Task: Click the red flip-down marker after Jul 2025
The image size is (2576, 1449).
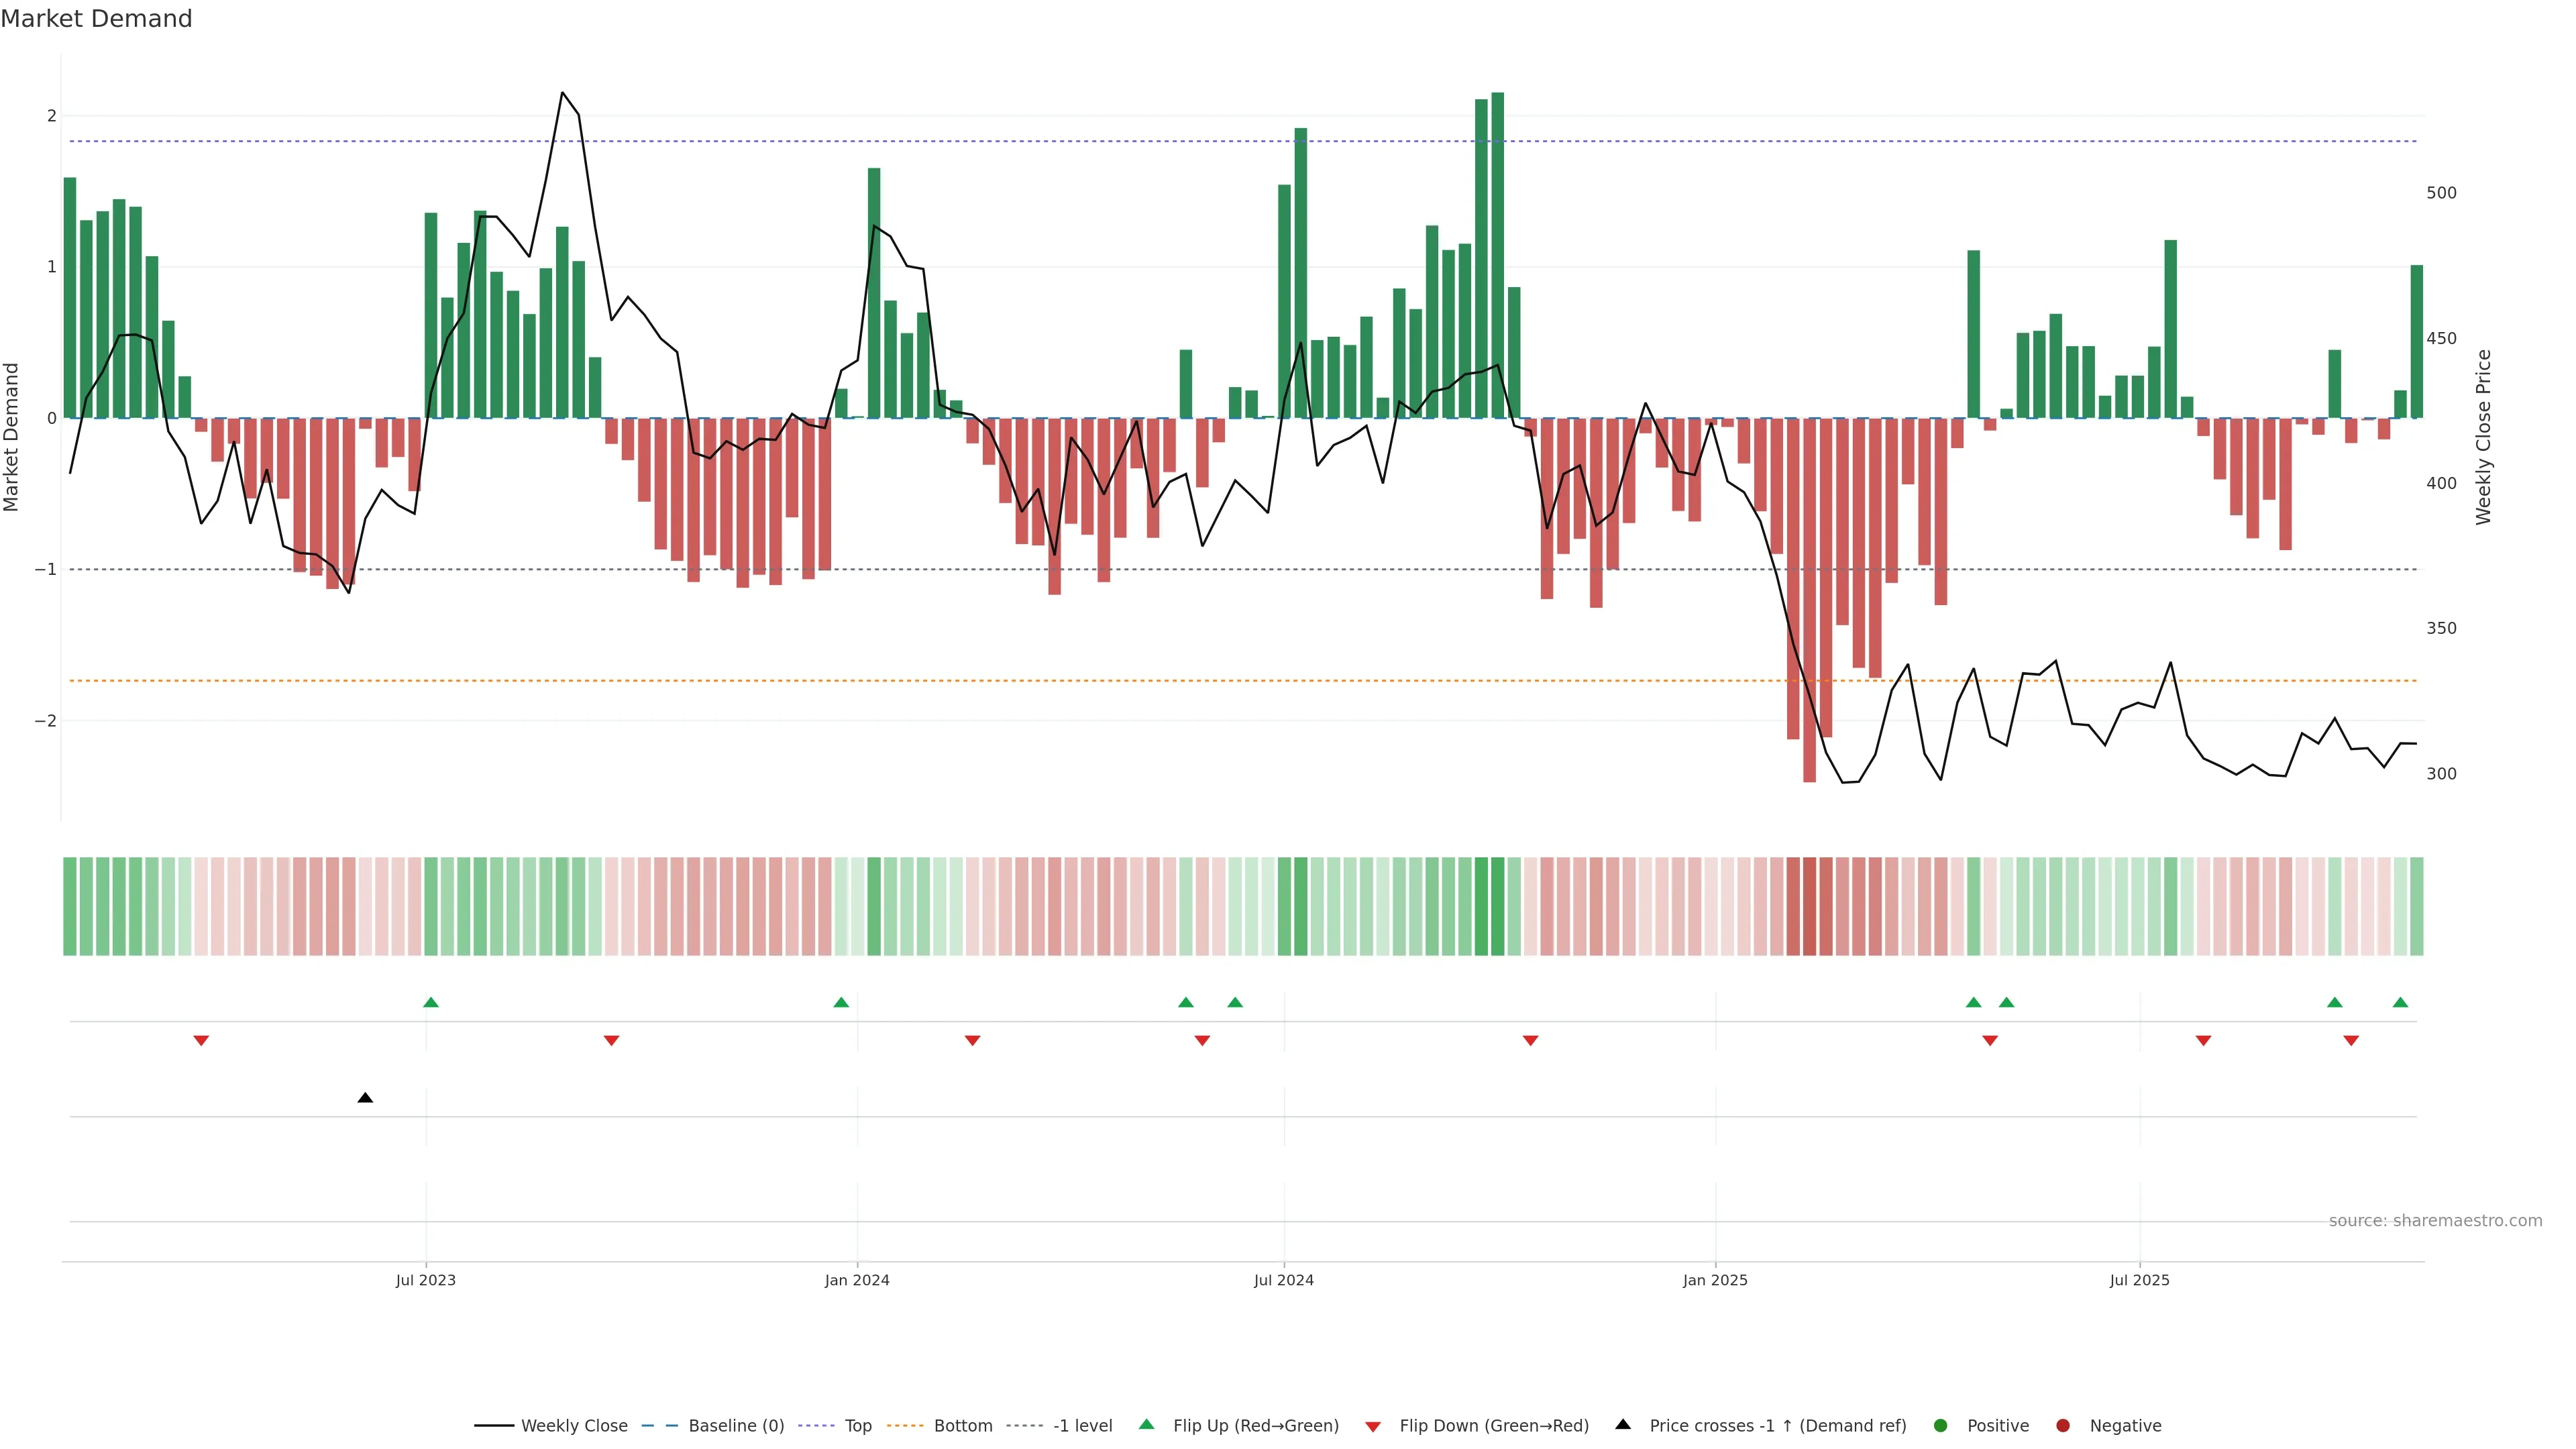Action: pyautogui.click(x=2203, y=1041)
